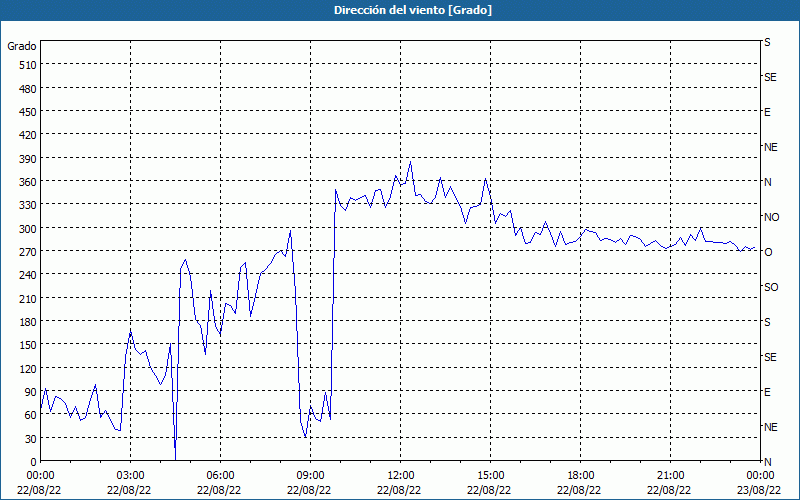Screen dimensions: 800x500
Task: Click the 'SE' compass label between 120 and 150
Action: [770, 357]
